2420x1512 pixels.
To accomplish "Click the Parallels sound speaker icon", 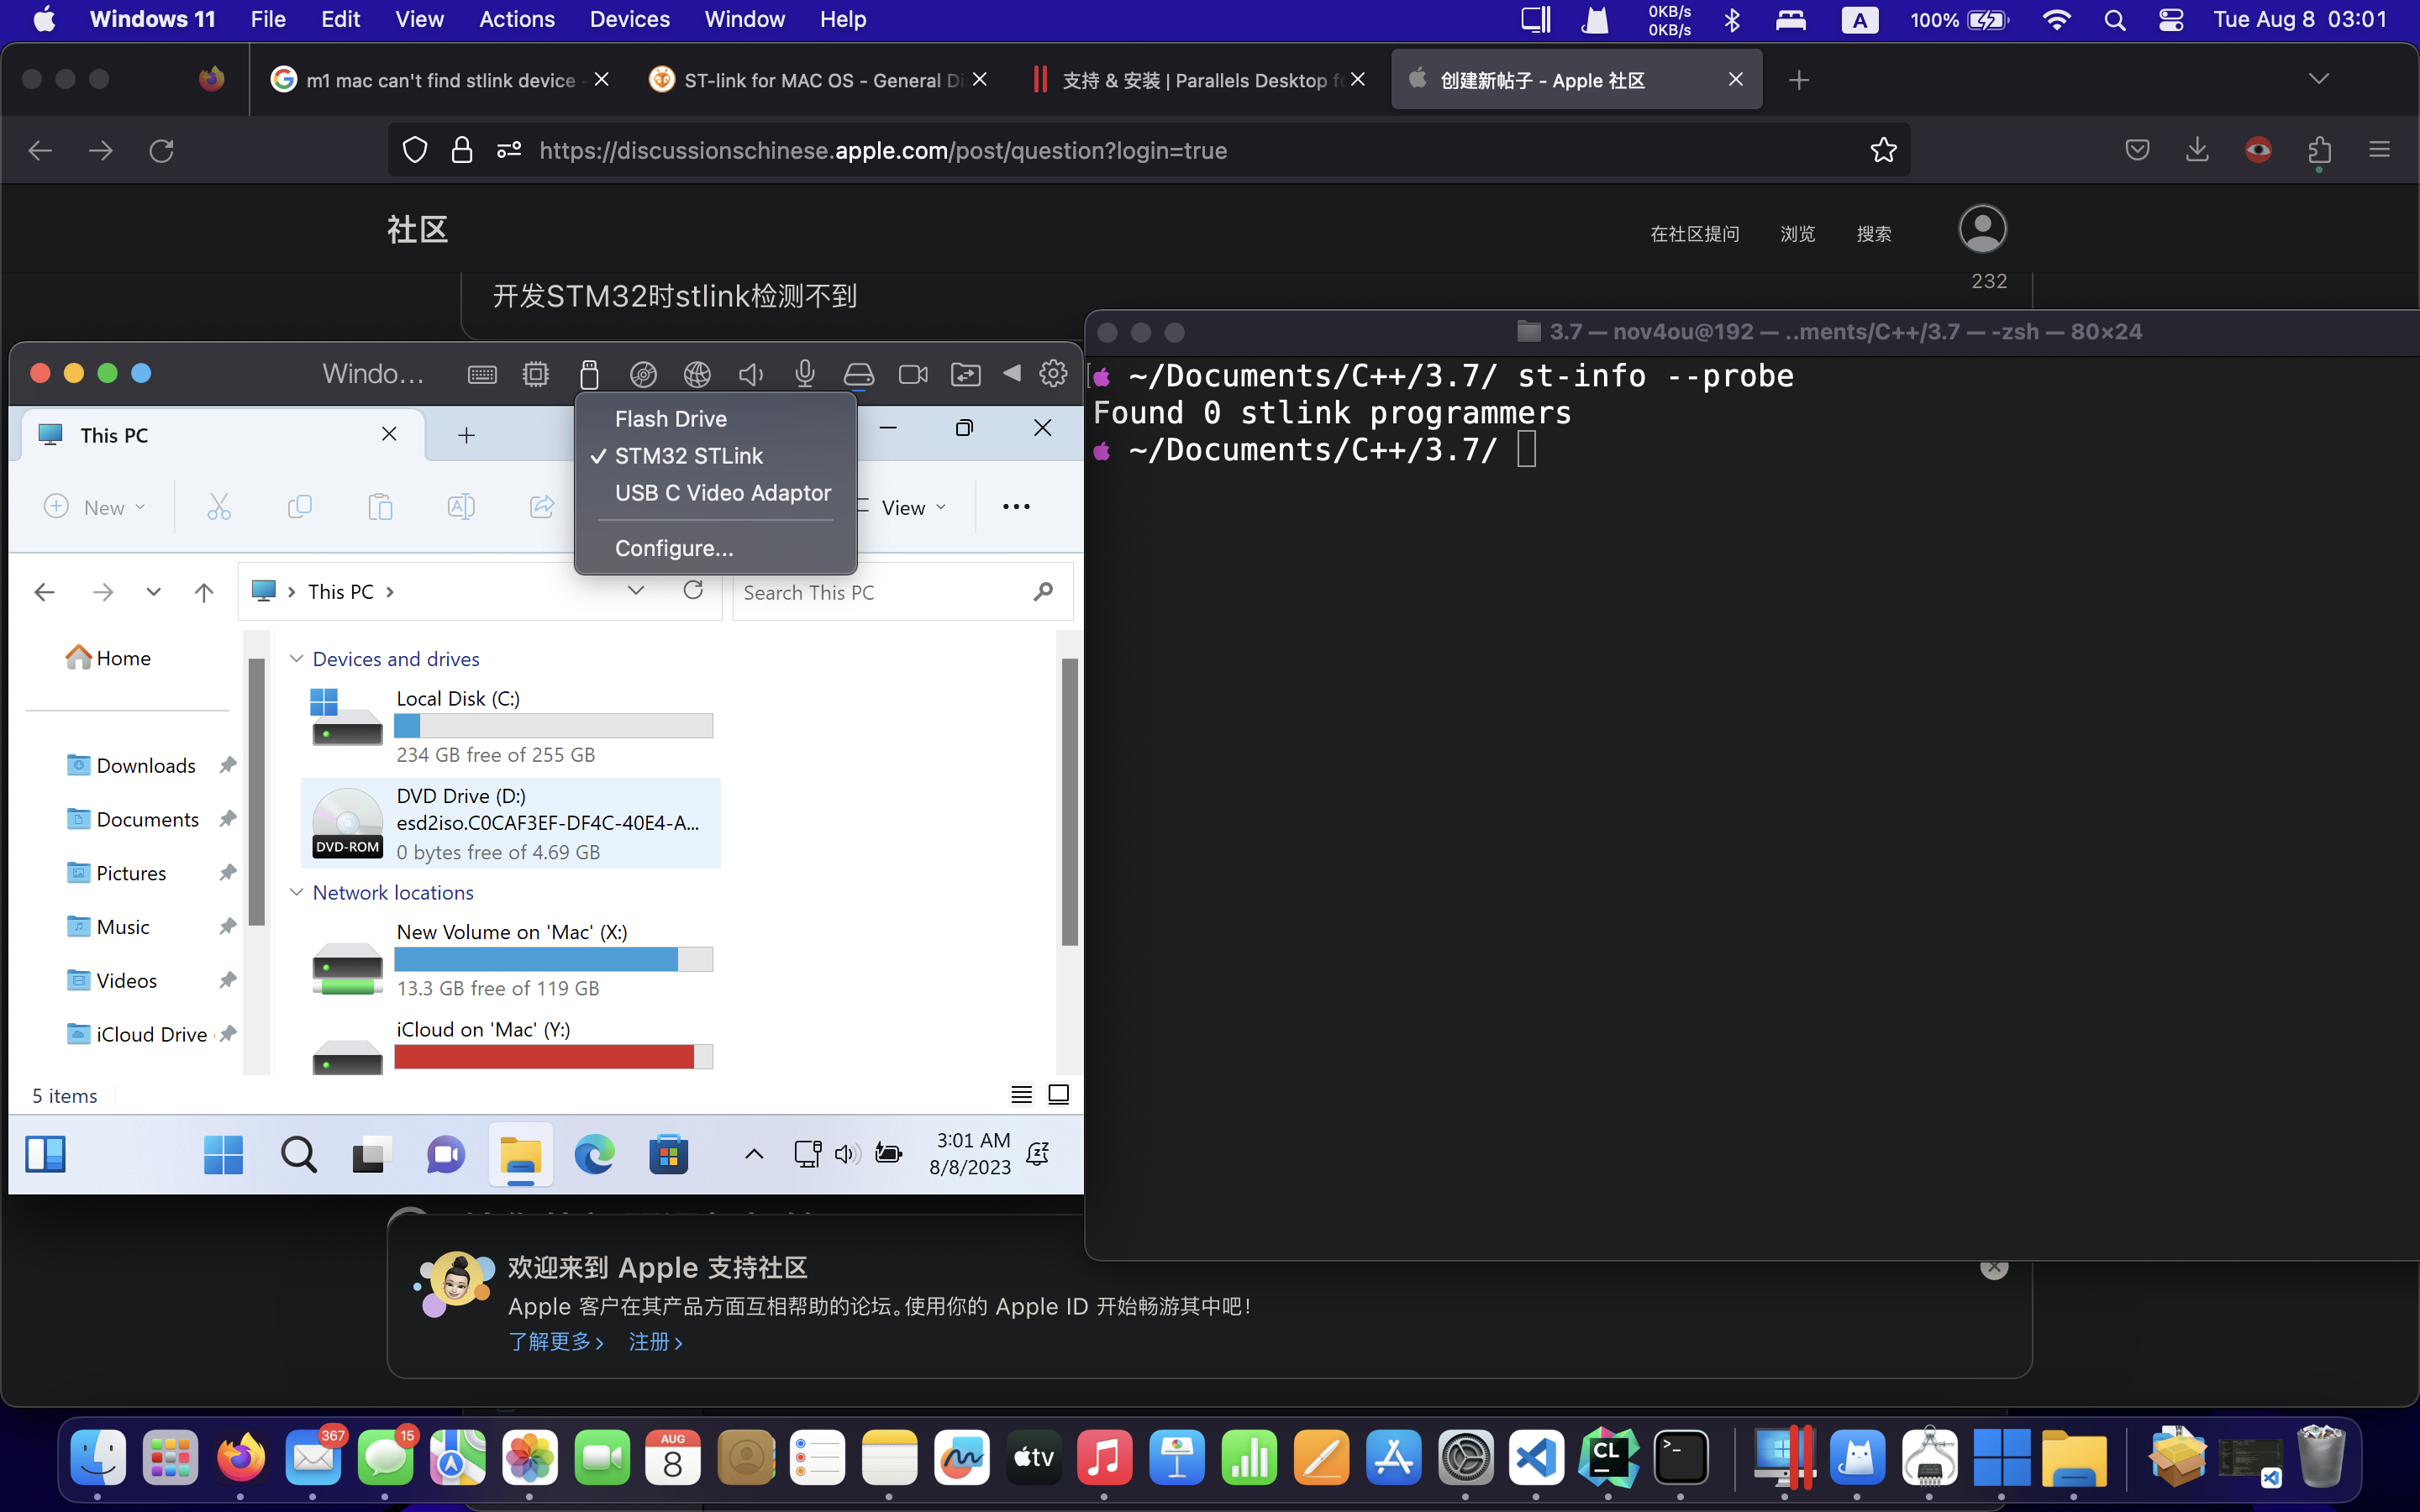I will pos(750,374).
